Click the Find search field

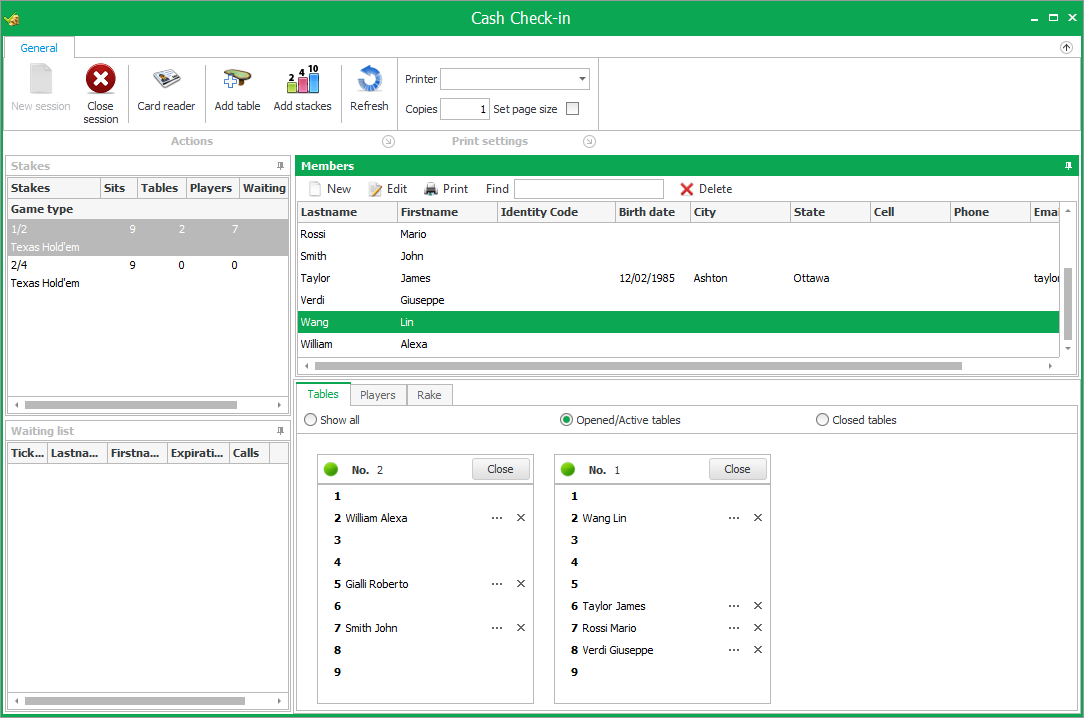point(589,189)
